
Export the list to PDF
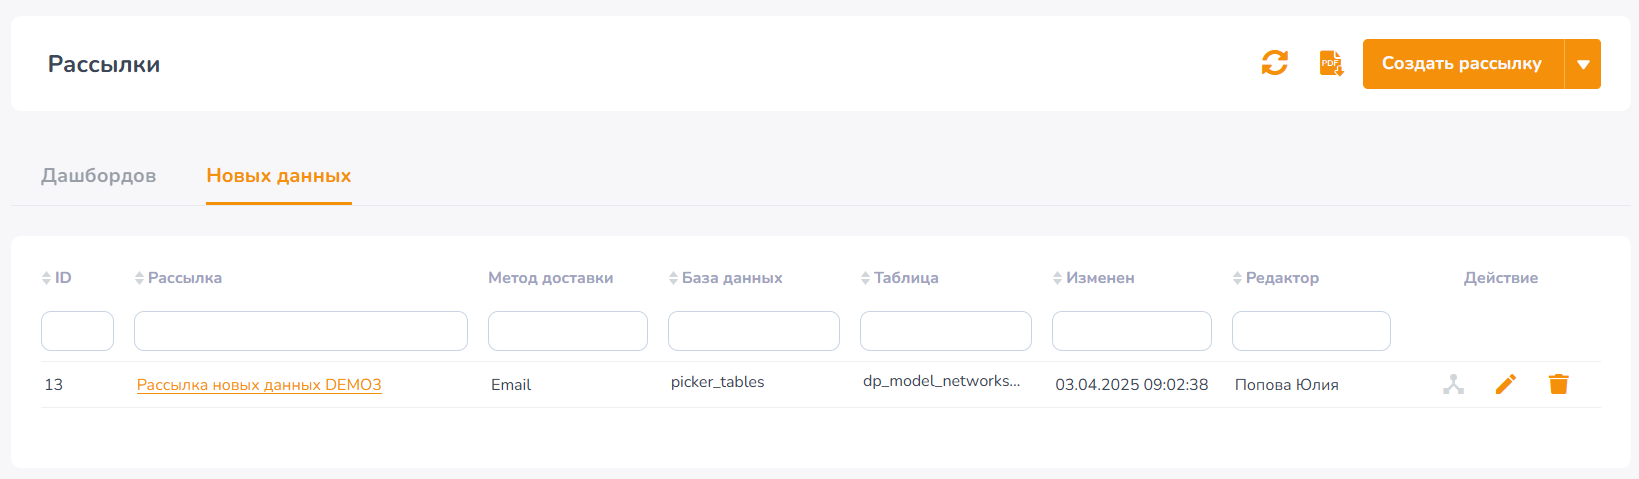click(1331, 63)
